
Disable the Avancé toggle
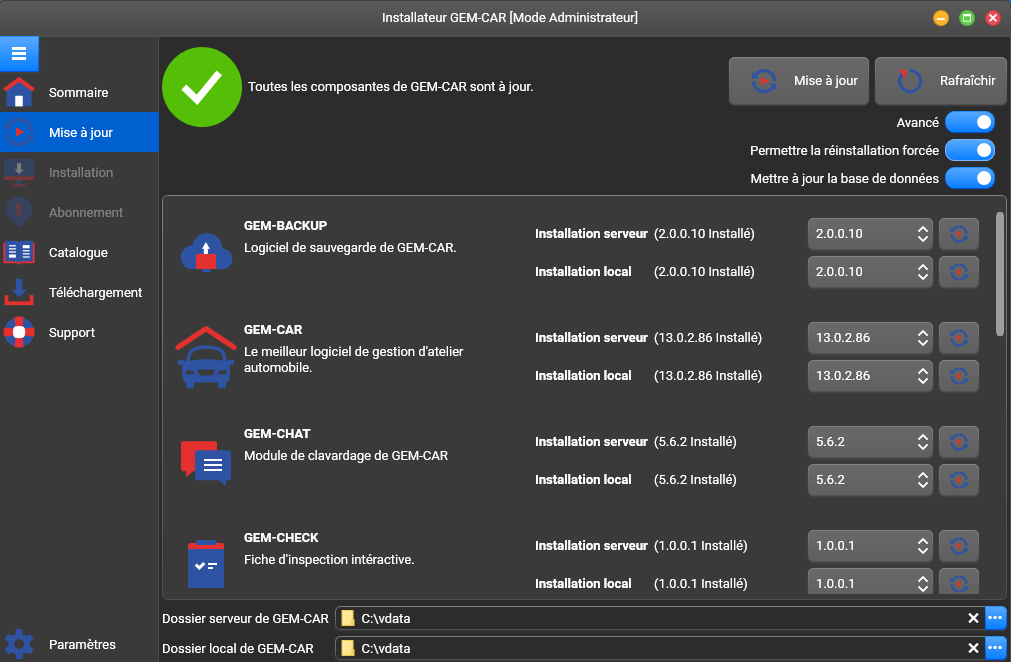(x=970, y=122)
